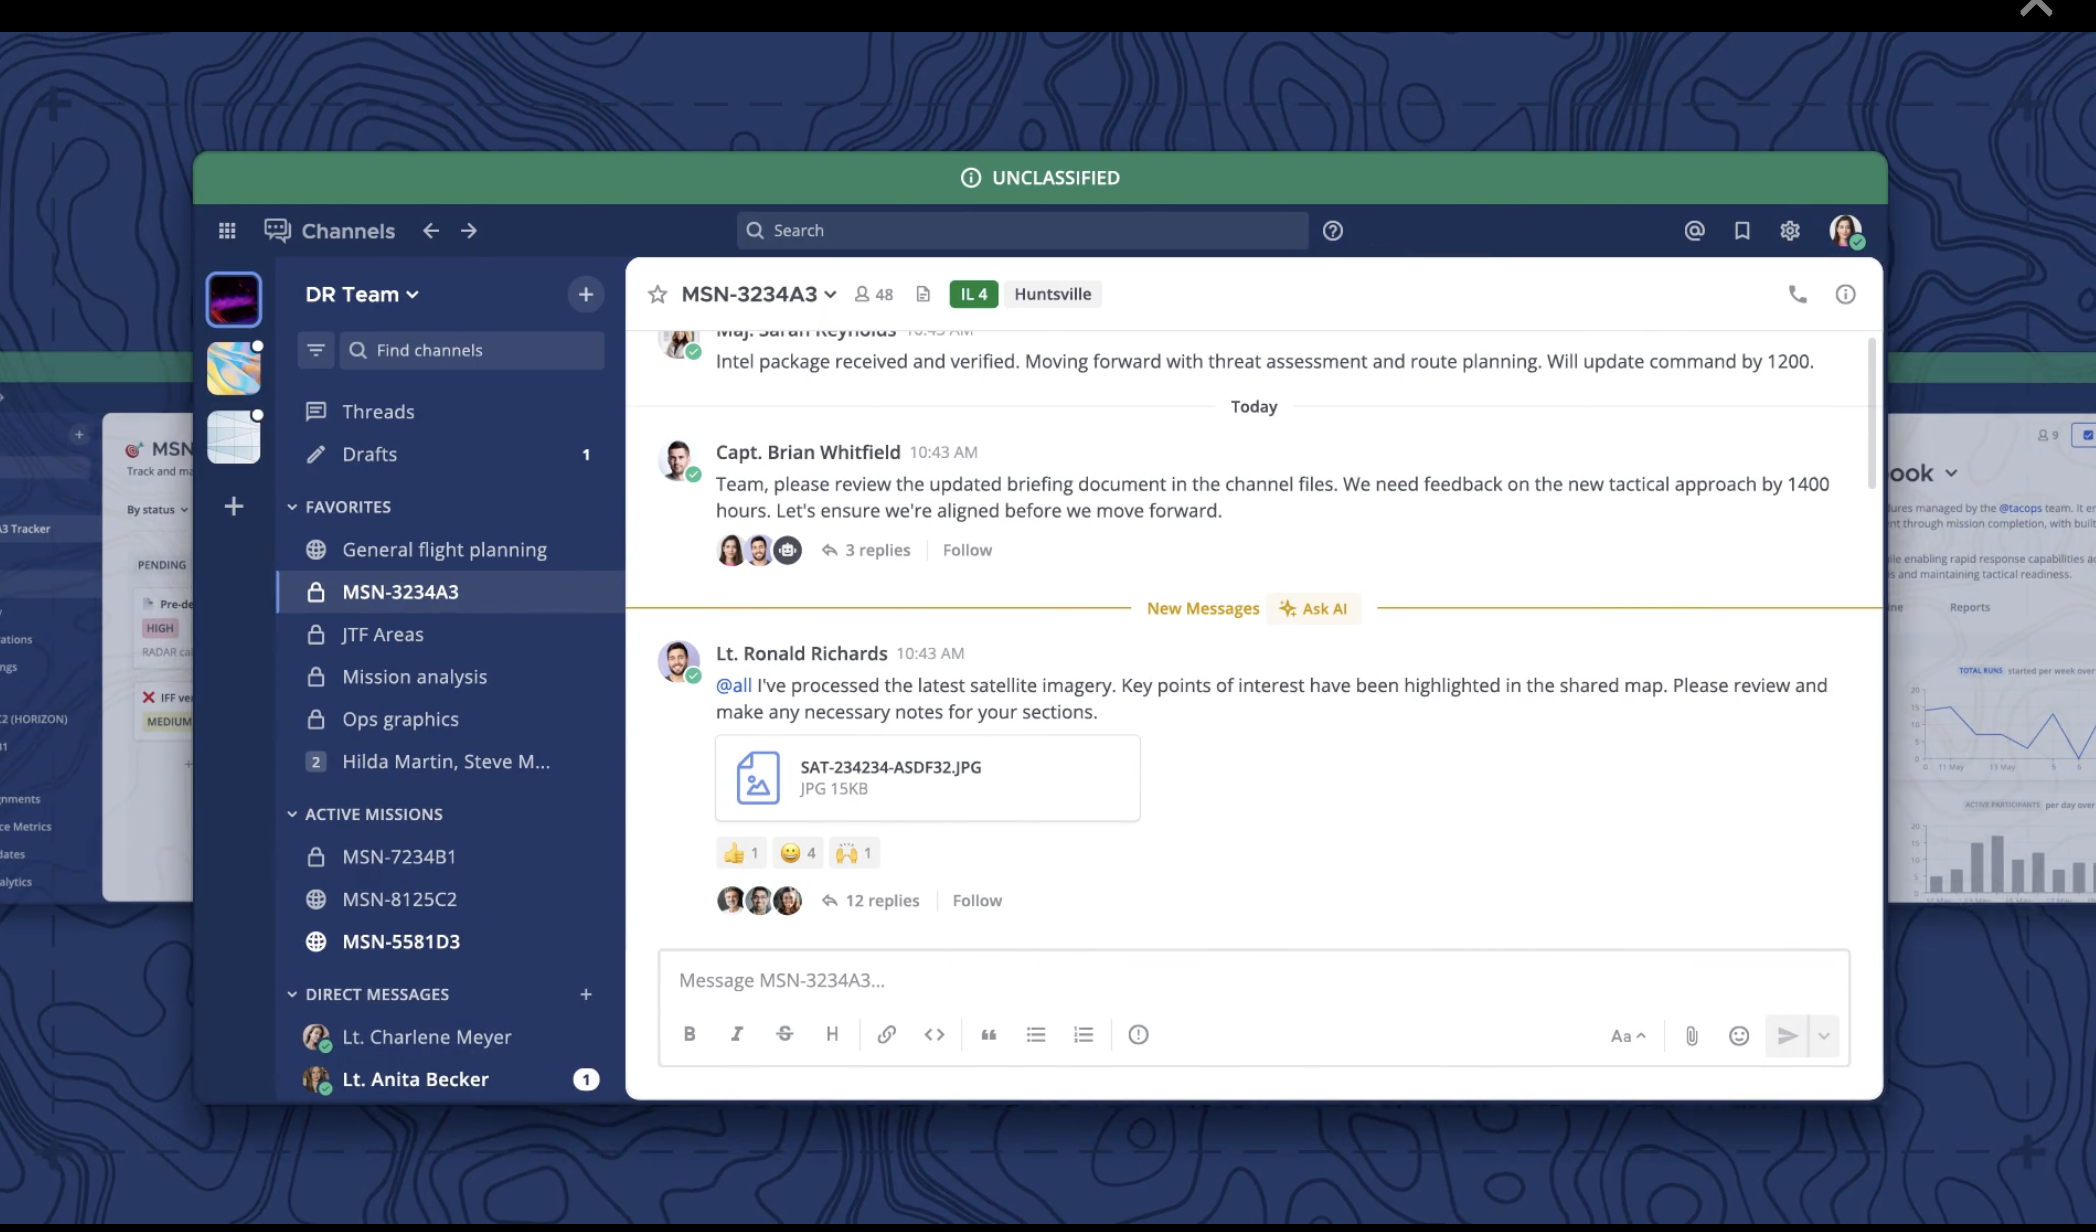Image resolution: width=2096 pixels, height=1232 pixels.
Task: Insert a numbered list
Action: click(1084, 1034)
